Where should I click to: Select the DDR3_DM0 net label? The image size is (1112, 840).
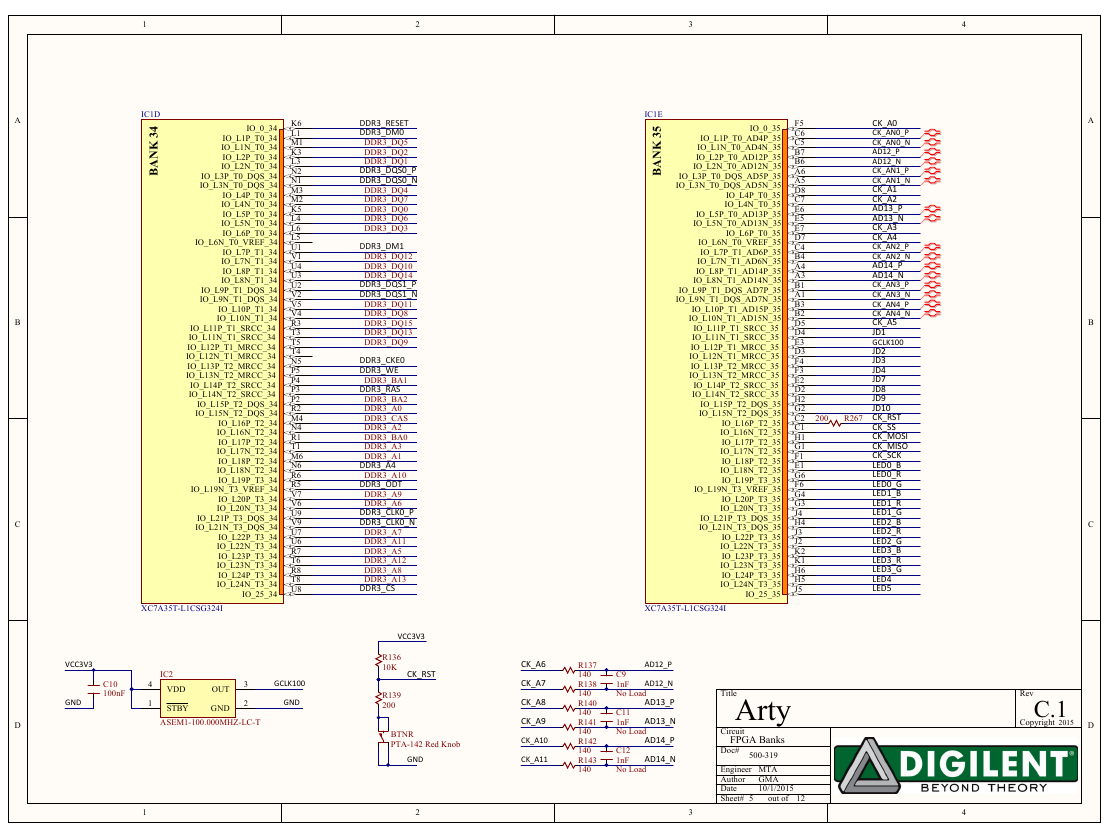coord(382,133)
